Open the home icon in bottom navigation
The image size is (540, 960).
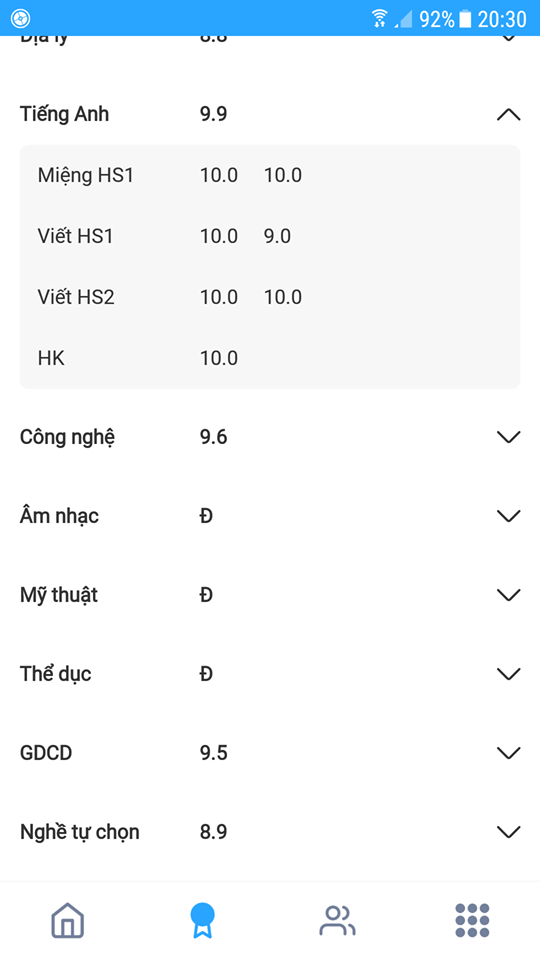point(67,920)
